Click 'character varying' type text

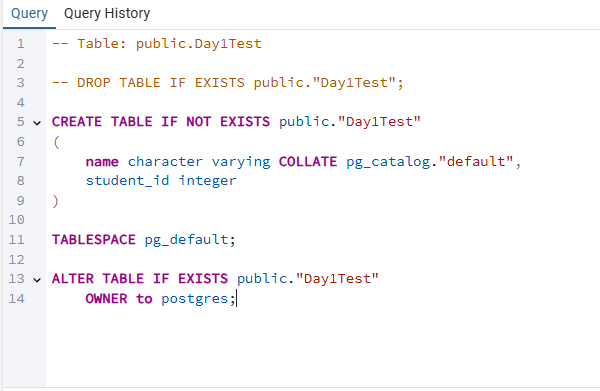199,162
